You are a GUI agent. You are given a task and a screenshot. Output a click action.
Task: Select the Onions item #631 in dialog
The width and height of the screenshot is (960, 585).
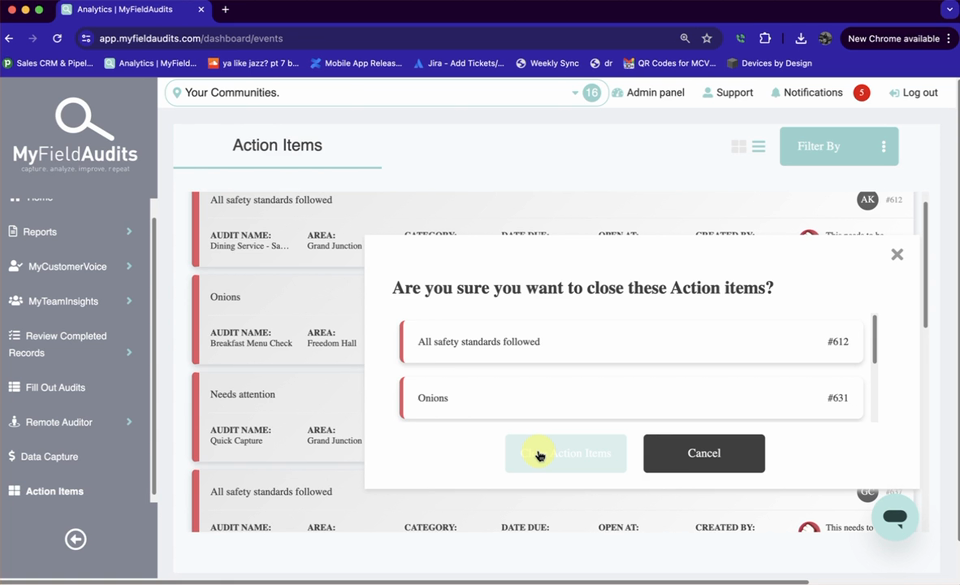[x=631, y=398]
